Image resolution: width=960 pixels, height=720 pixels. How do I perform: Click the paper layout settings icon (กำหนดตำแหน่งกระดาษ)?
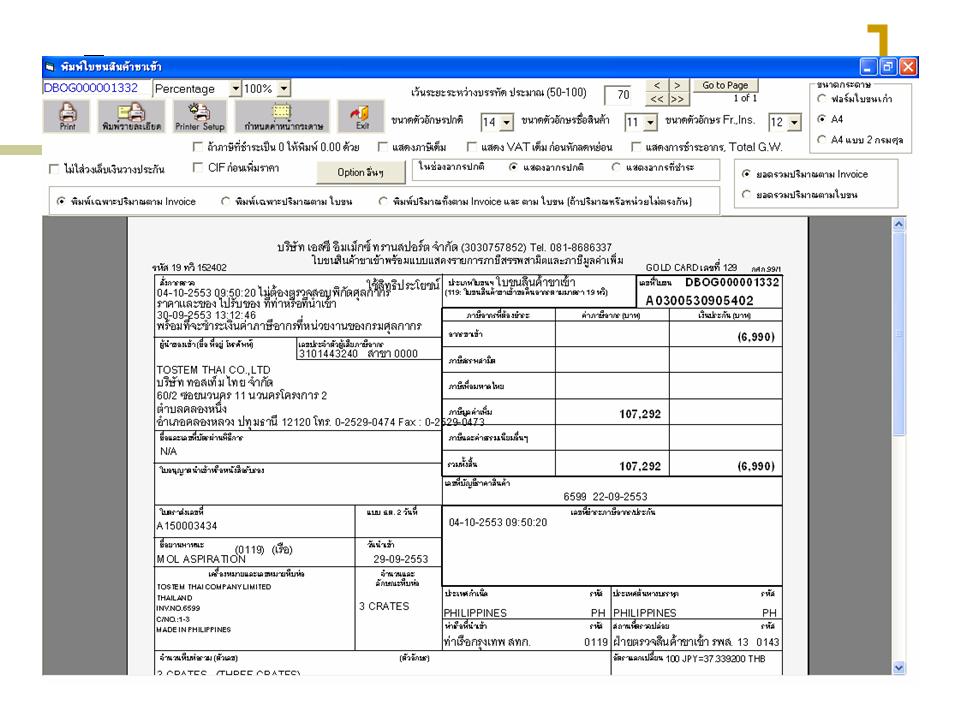coord(281,117)
